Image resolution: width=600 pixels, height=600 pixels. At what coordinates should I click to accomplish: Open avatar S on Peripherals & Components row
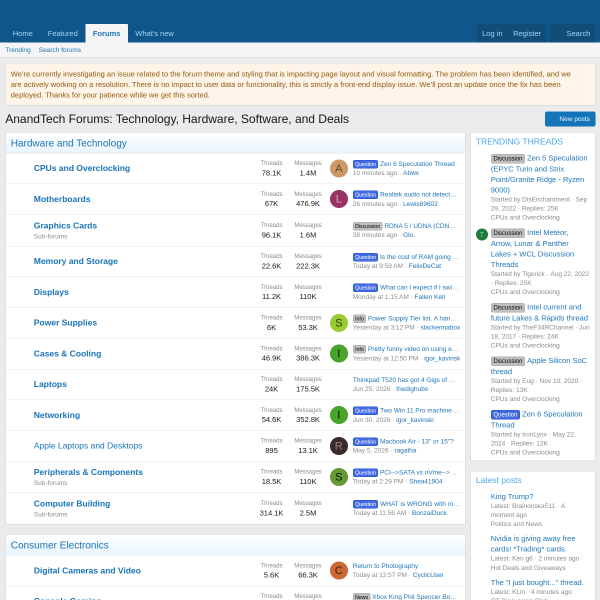[339, 477]
